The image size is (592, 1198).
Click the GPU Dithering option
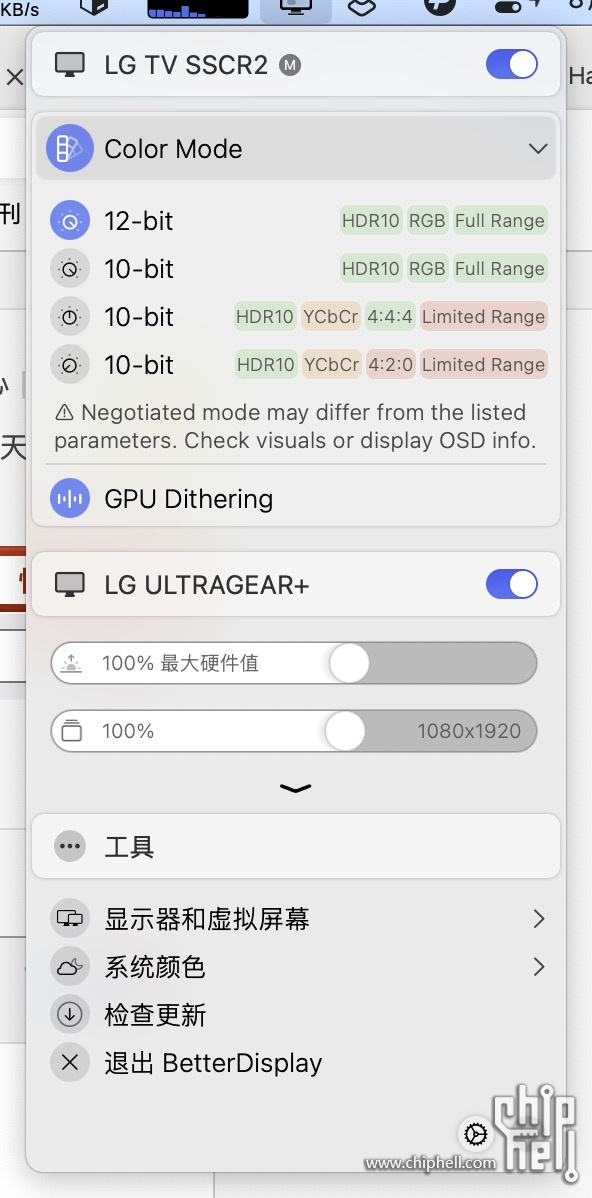click(299, 499)
